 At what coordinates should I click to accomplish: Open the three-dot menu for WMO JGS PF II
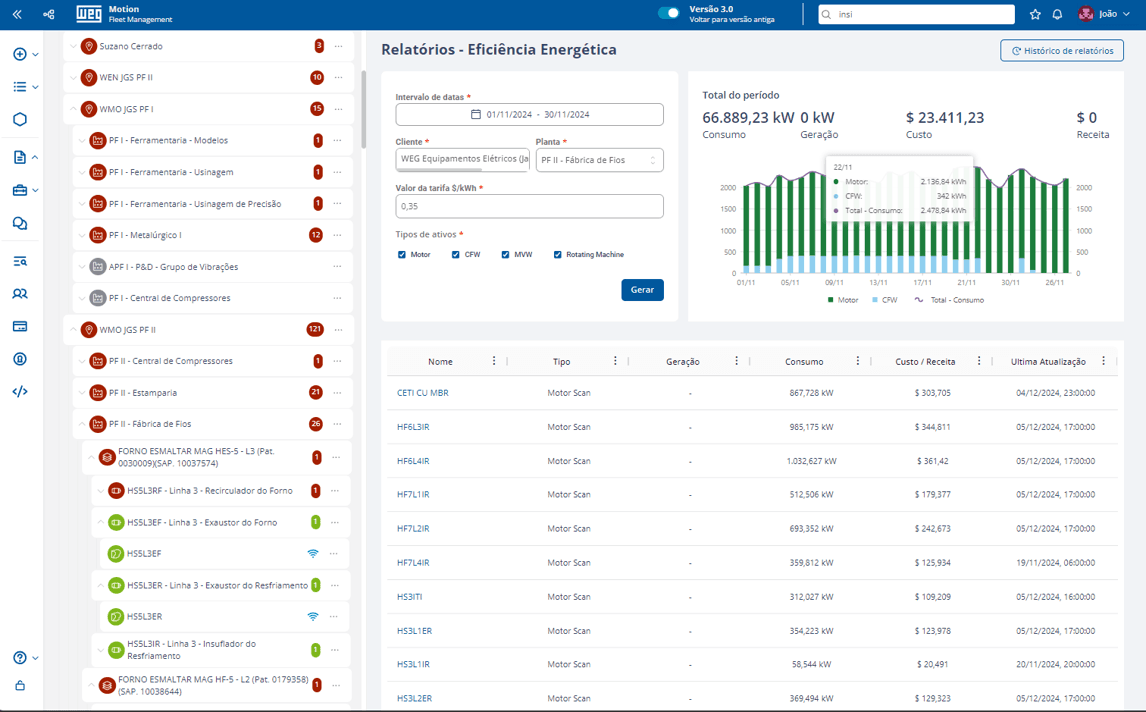pos(338,330)
